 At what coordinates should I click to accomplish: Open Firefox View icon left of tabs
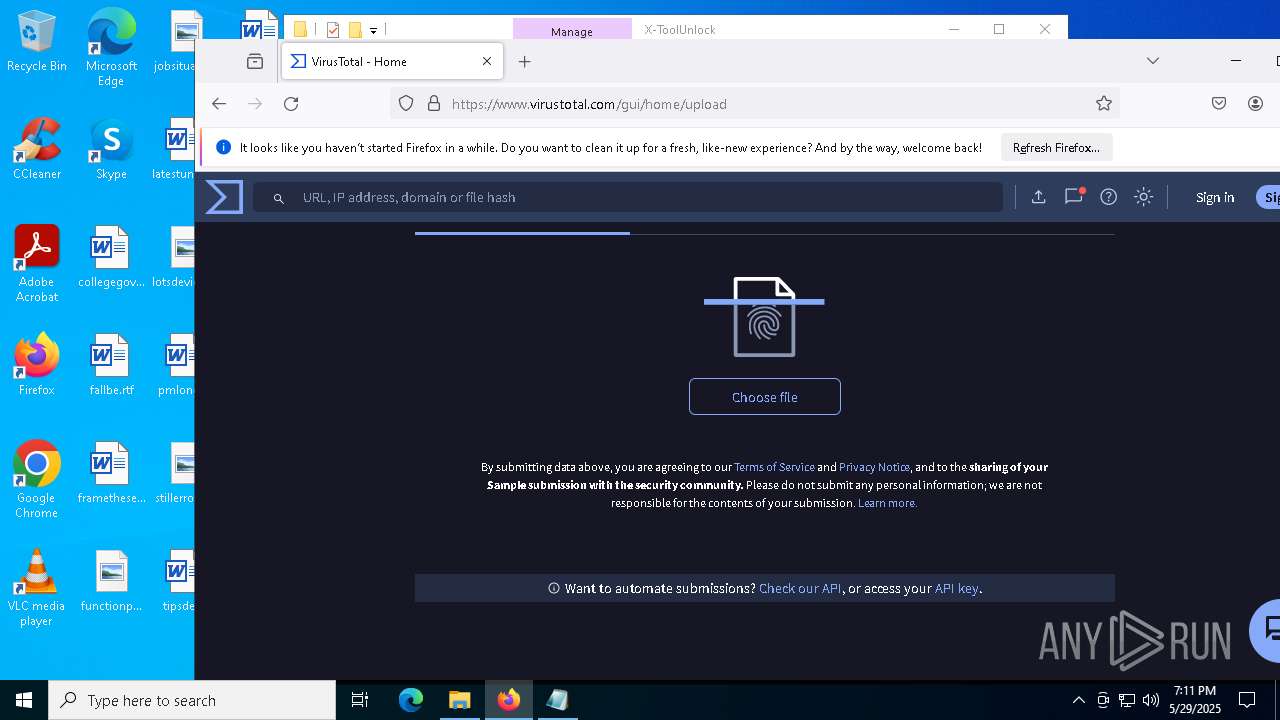(255, 62)
